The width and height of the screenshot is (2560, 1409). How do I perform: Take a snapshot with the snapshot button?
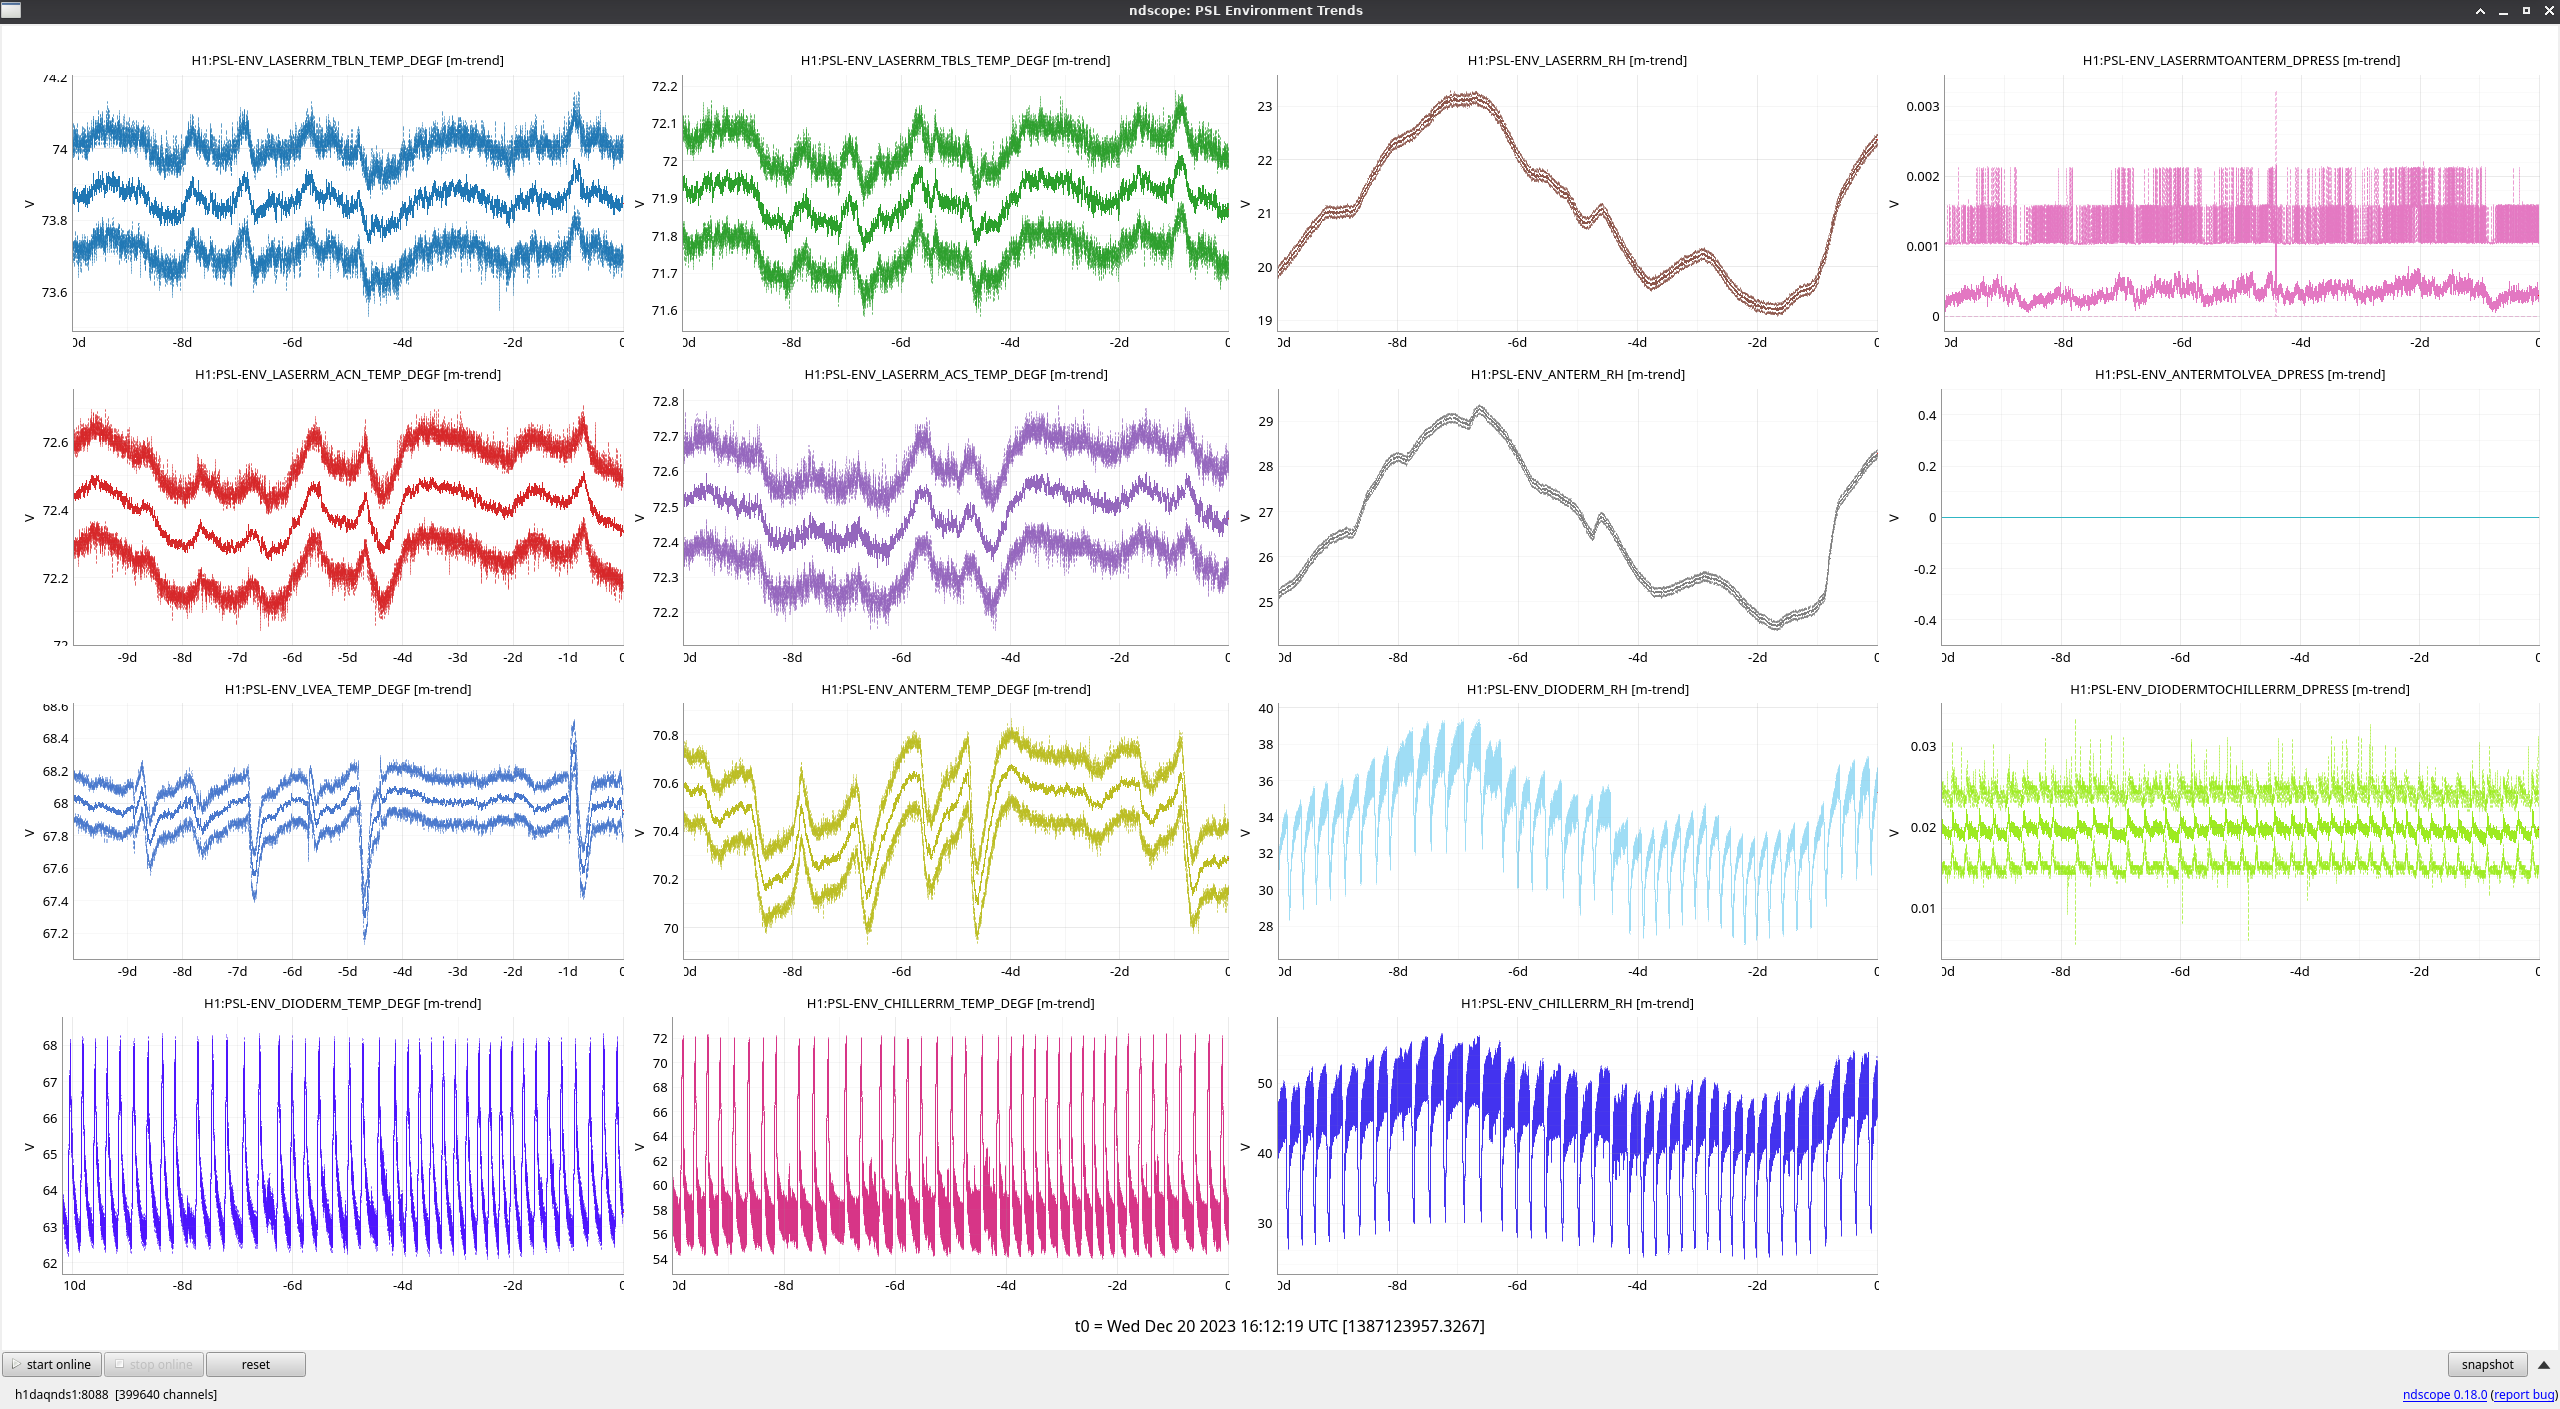pos(2487,1364)
